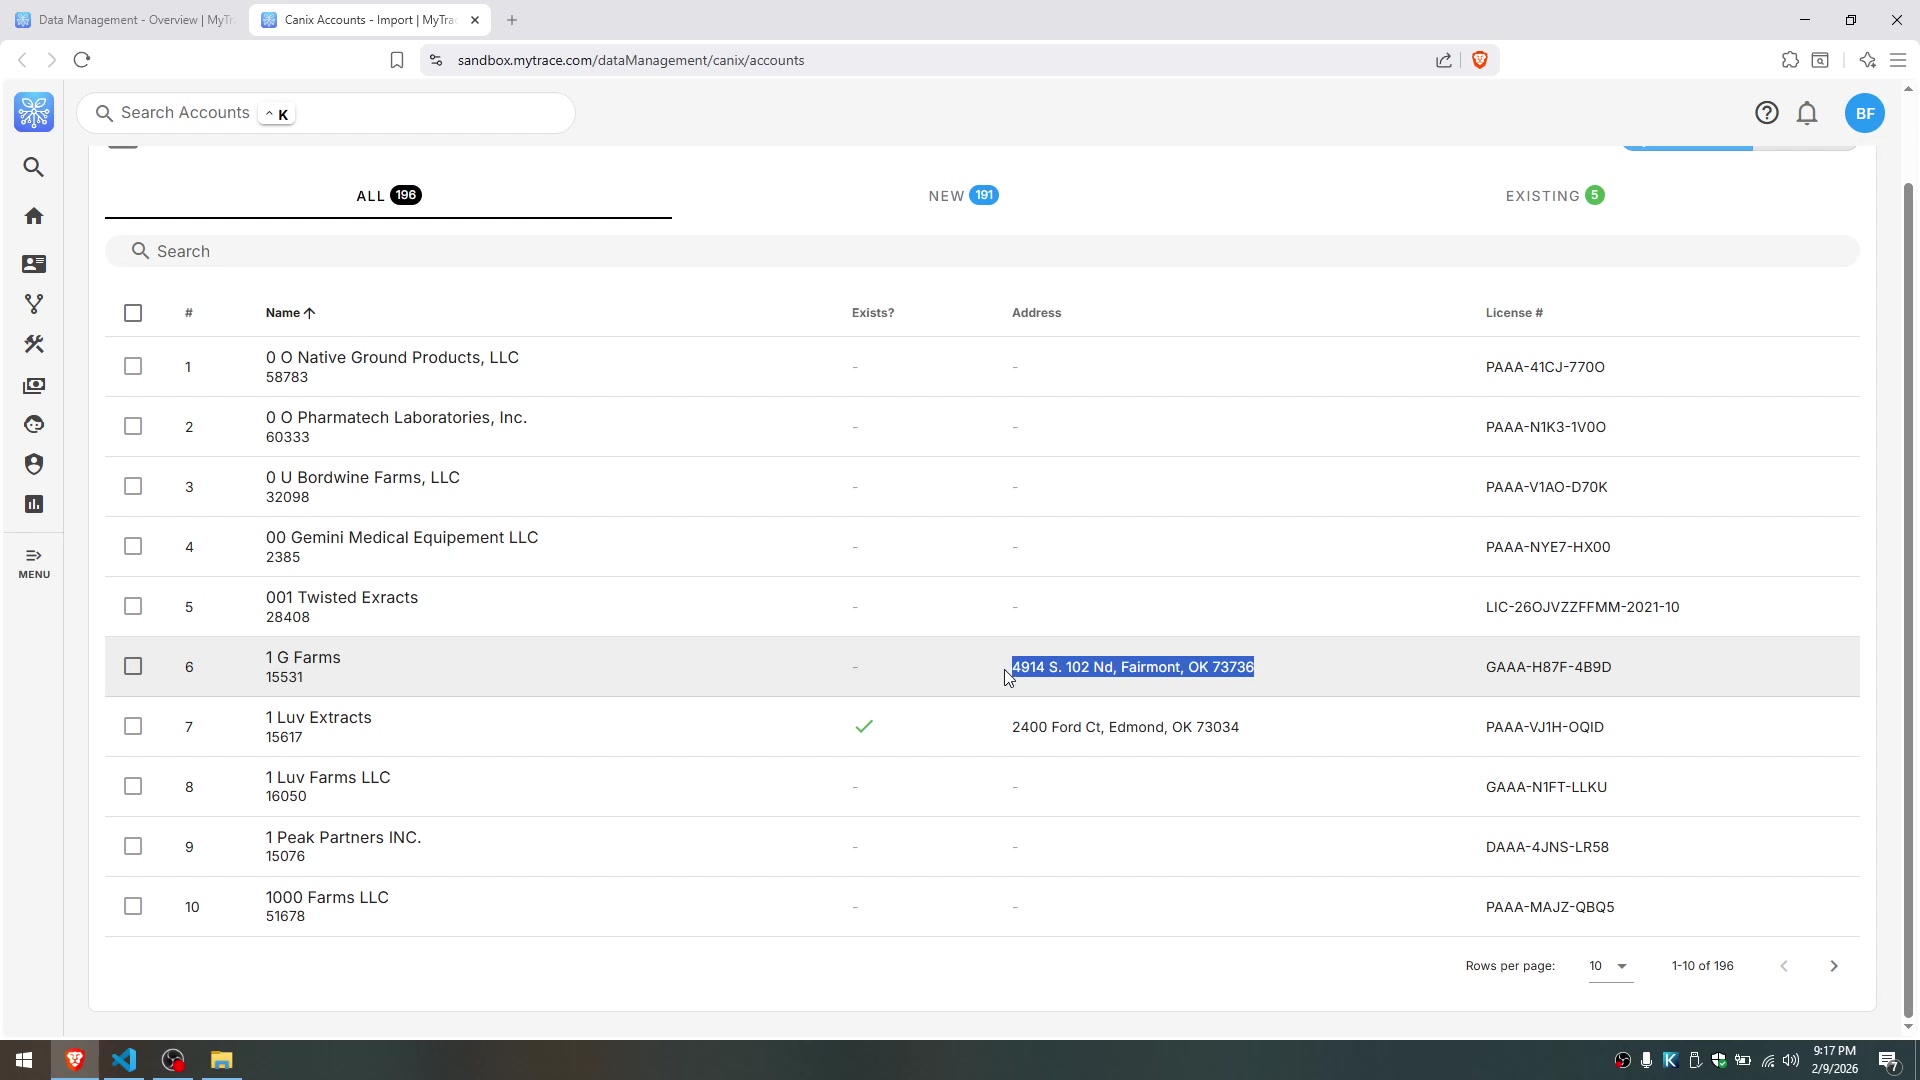Go to next page of accounts

pos(1834,966)
